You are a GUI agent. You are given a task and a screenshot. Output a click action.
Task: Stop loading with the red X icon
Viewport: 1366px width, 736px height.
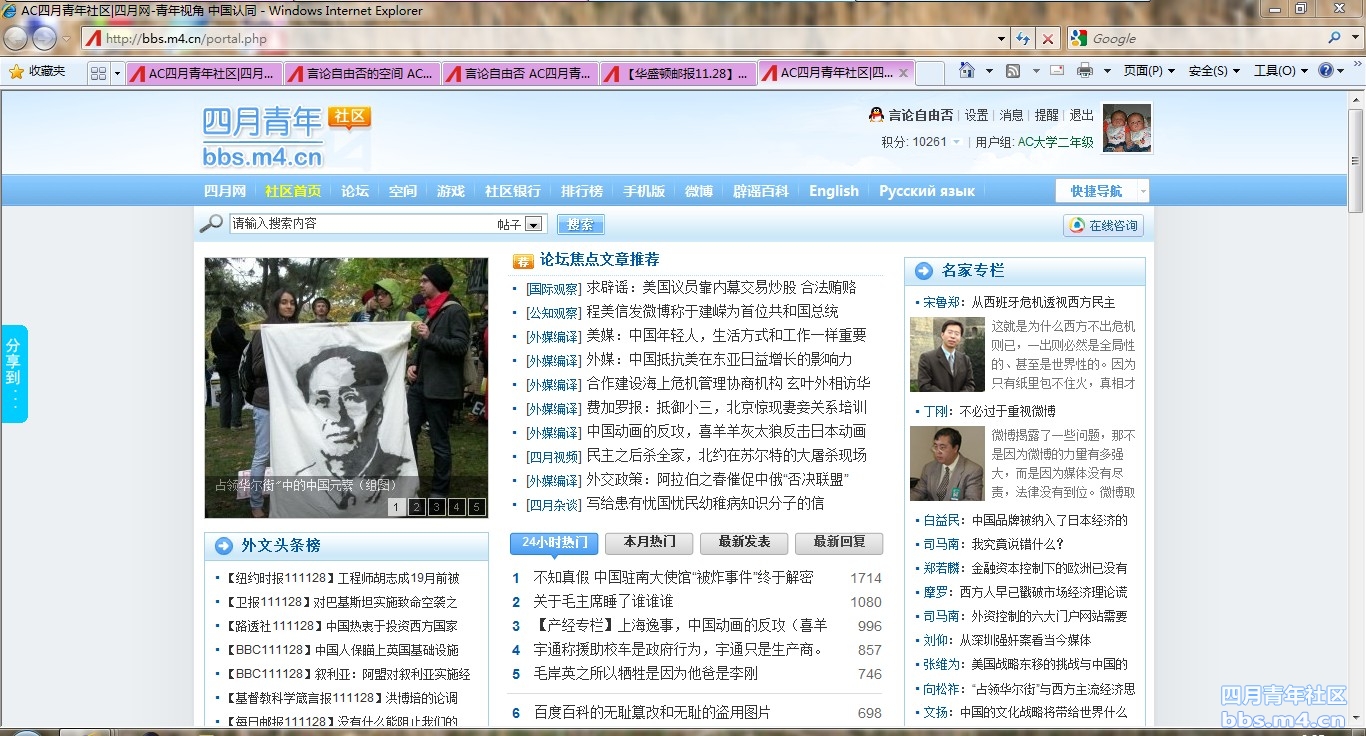[x=1047, y=38]
